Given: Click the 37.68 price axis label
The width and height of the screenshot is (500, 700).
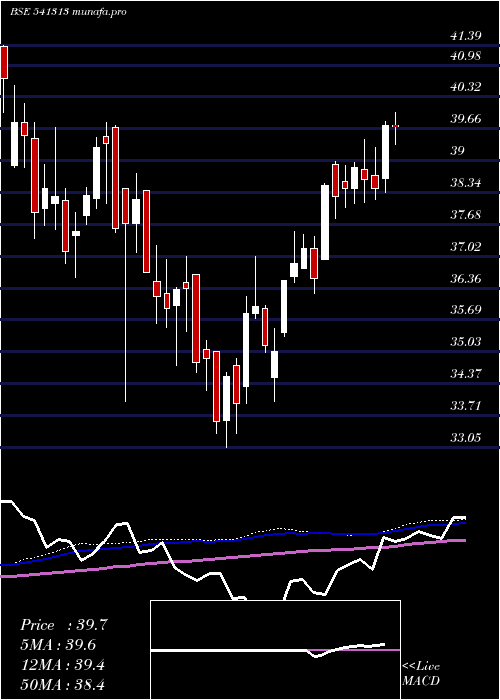Looking at the screenshot, I should [466, 215].
